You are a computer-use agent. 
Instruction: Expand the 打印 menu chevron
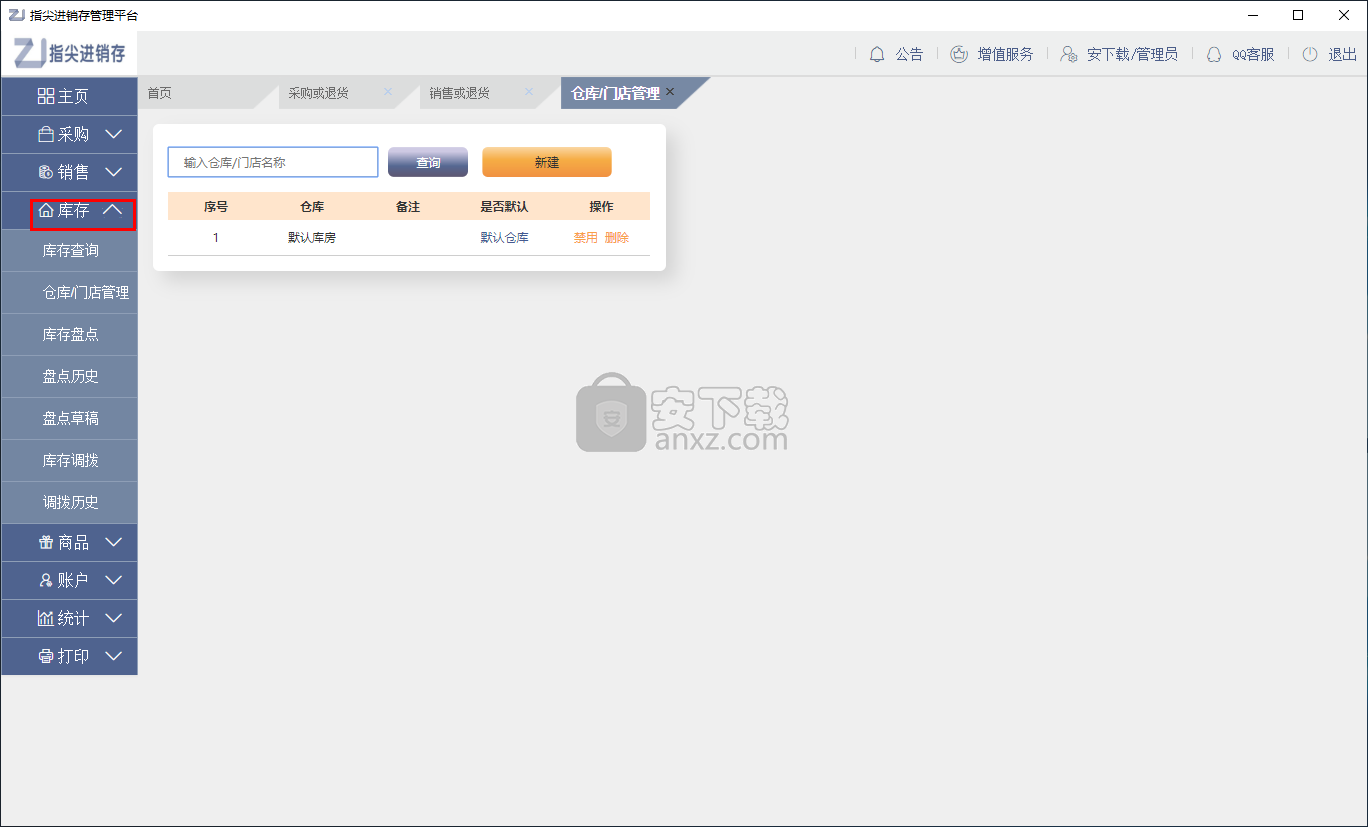pos(113,656)
